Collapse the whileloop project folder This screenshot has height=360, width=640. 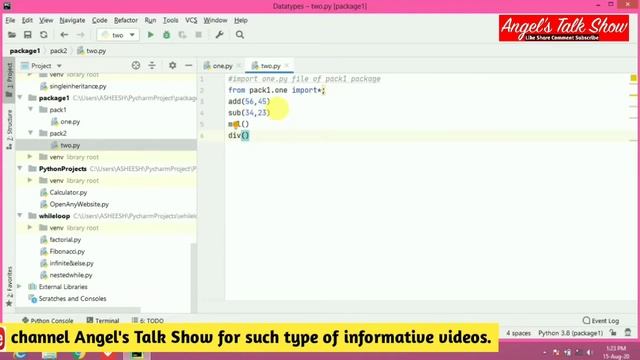coord(20,216)
